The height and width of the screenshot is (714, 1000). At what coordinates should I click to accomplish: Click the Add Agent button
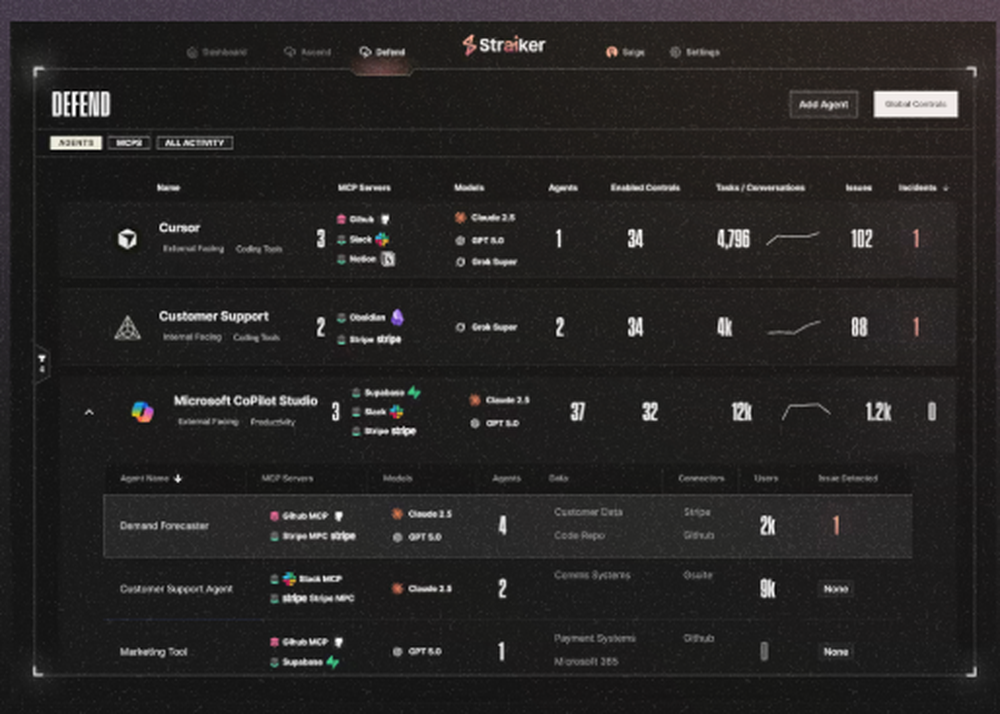[x=823, y=105]
